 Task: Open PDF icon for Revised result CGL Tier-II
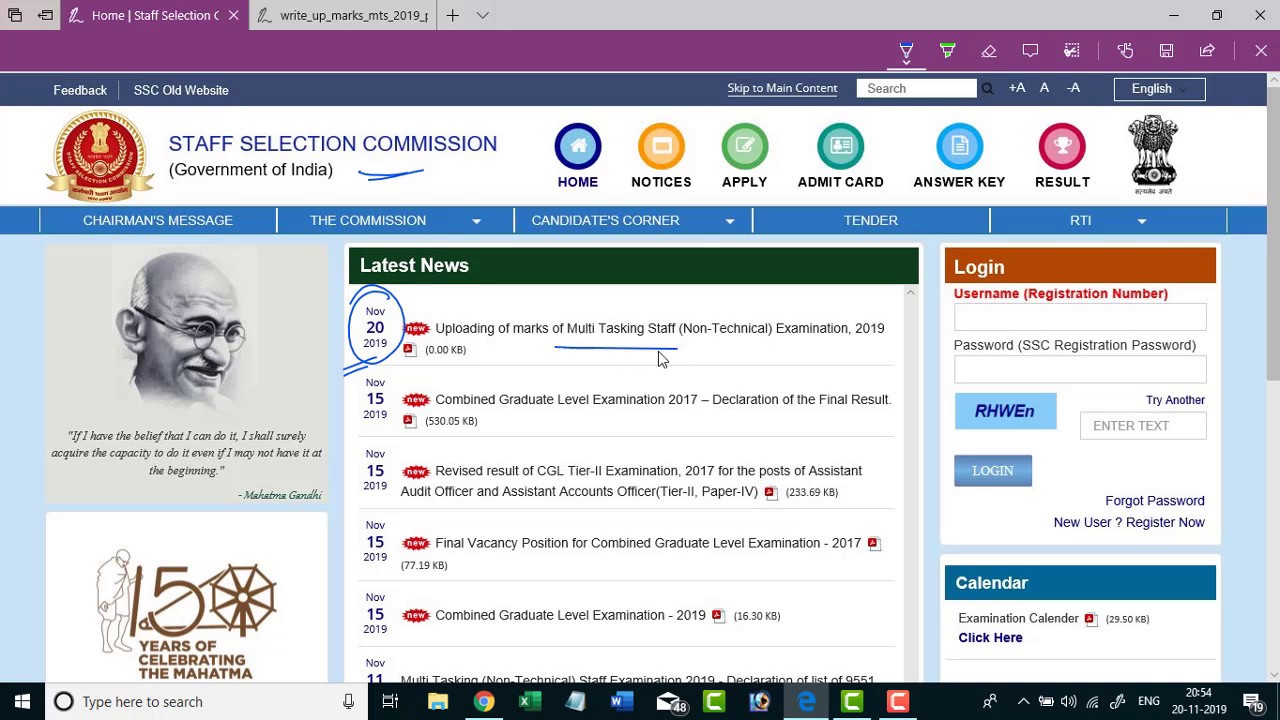tap(770, 492)
